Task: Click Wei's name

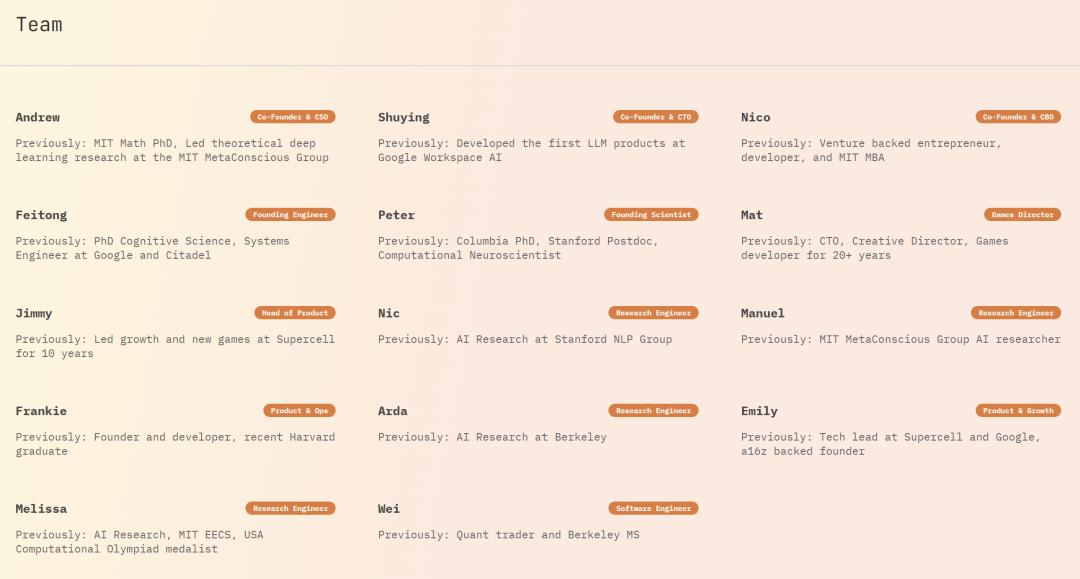Action: pos(389,510)
